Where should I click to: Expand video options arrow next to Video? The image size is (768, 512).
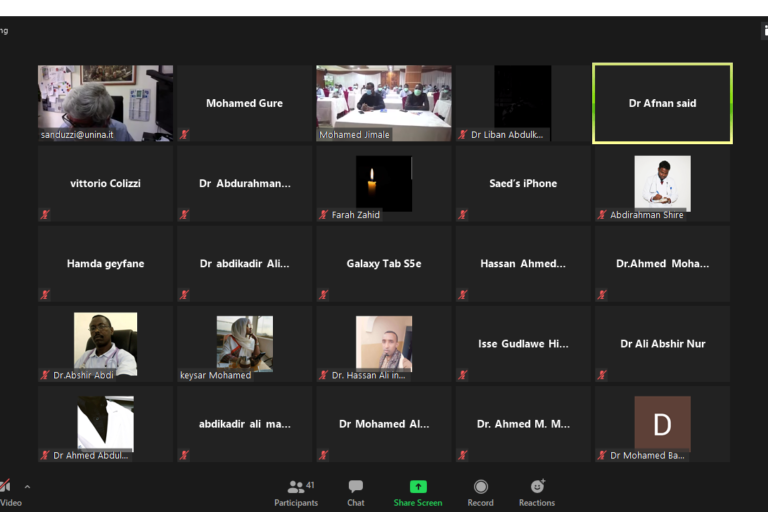point(27,487)
